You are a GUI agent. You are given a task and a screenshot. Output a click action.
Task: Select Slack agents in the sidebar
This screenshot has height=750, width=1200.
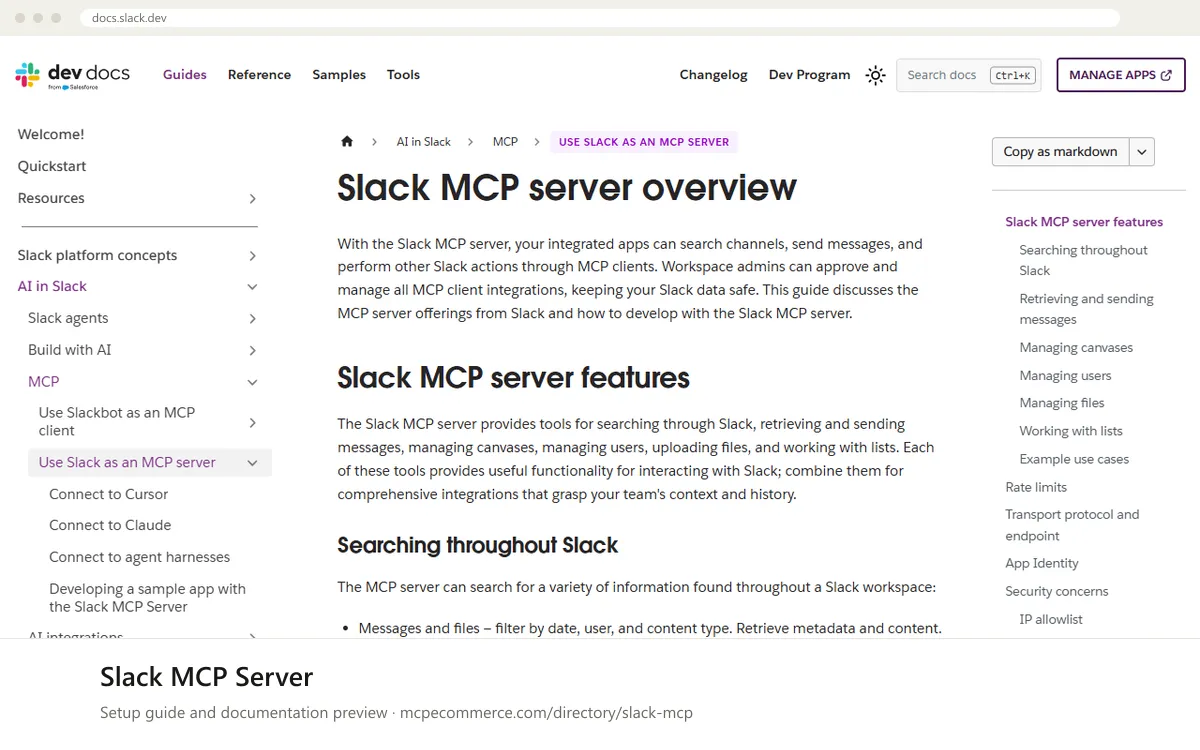(x=68, y=318)
